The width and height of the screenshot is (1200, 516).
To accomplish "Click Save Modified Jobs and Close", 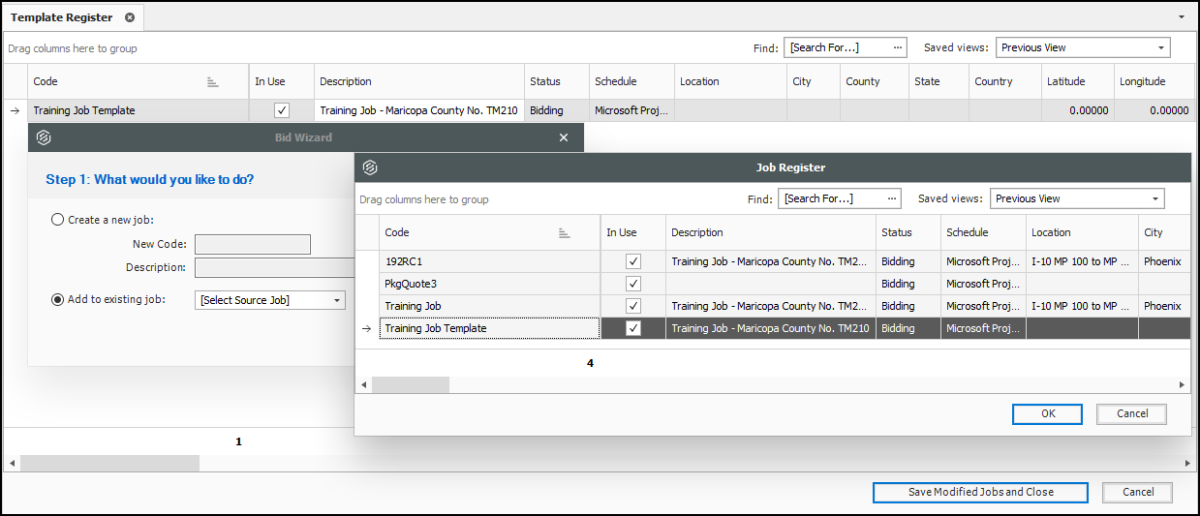I will pyautogui.click(x=980, y=492).
